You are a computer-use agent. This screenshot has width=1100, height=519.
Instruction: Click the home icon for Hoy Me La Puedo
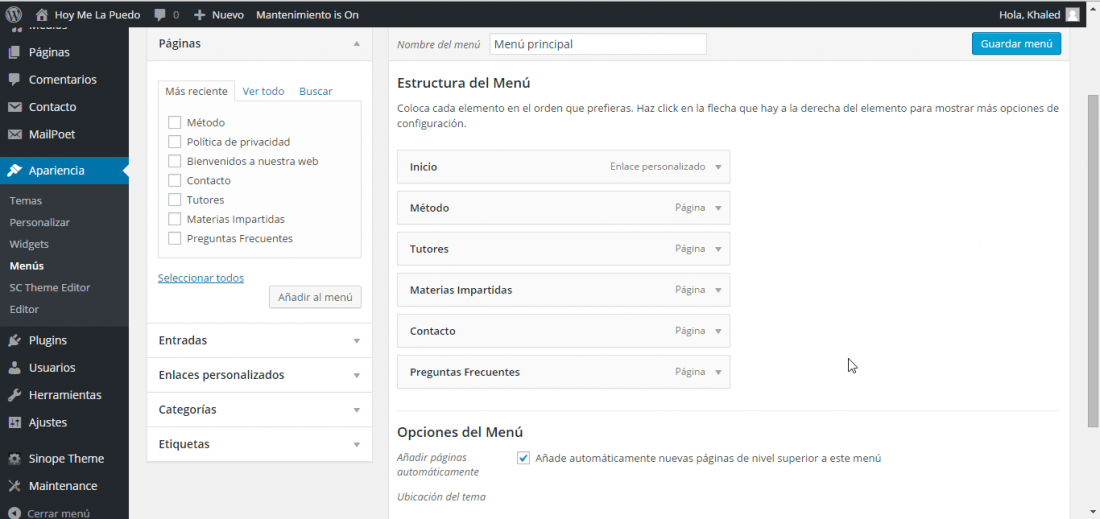(x=42, y=15)
